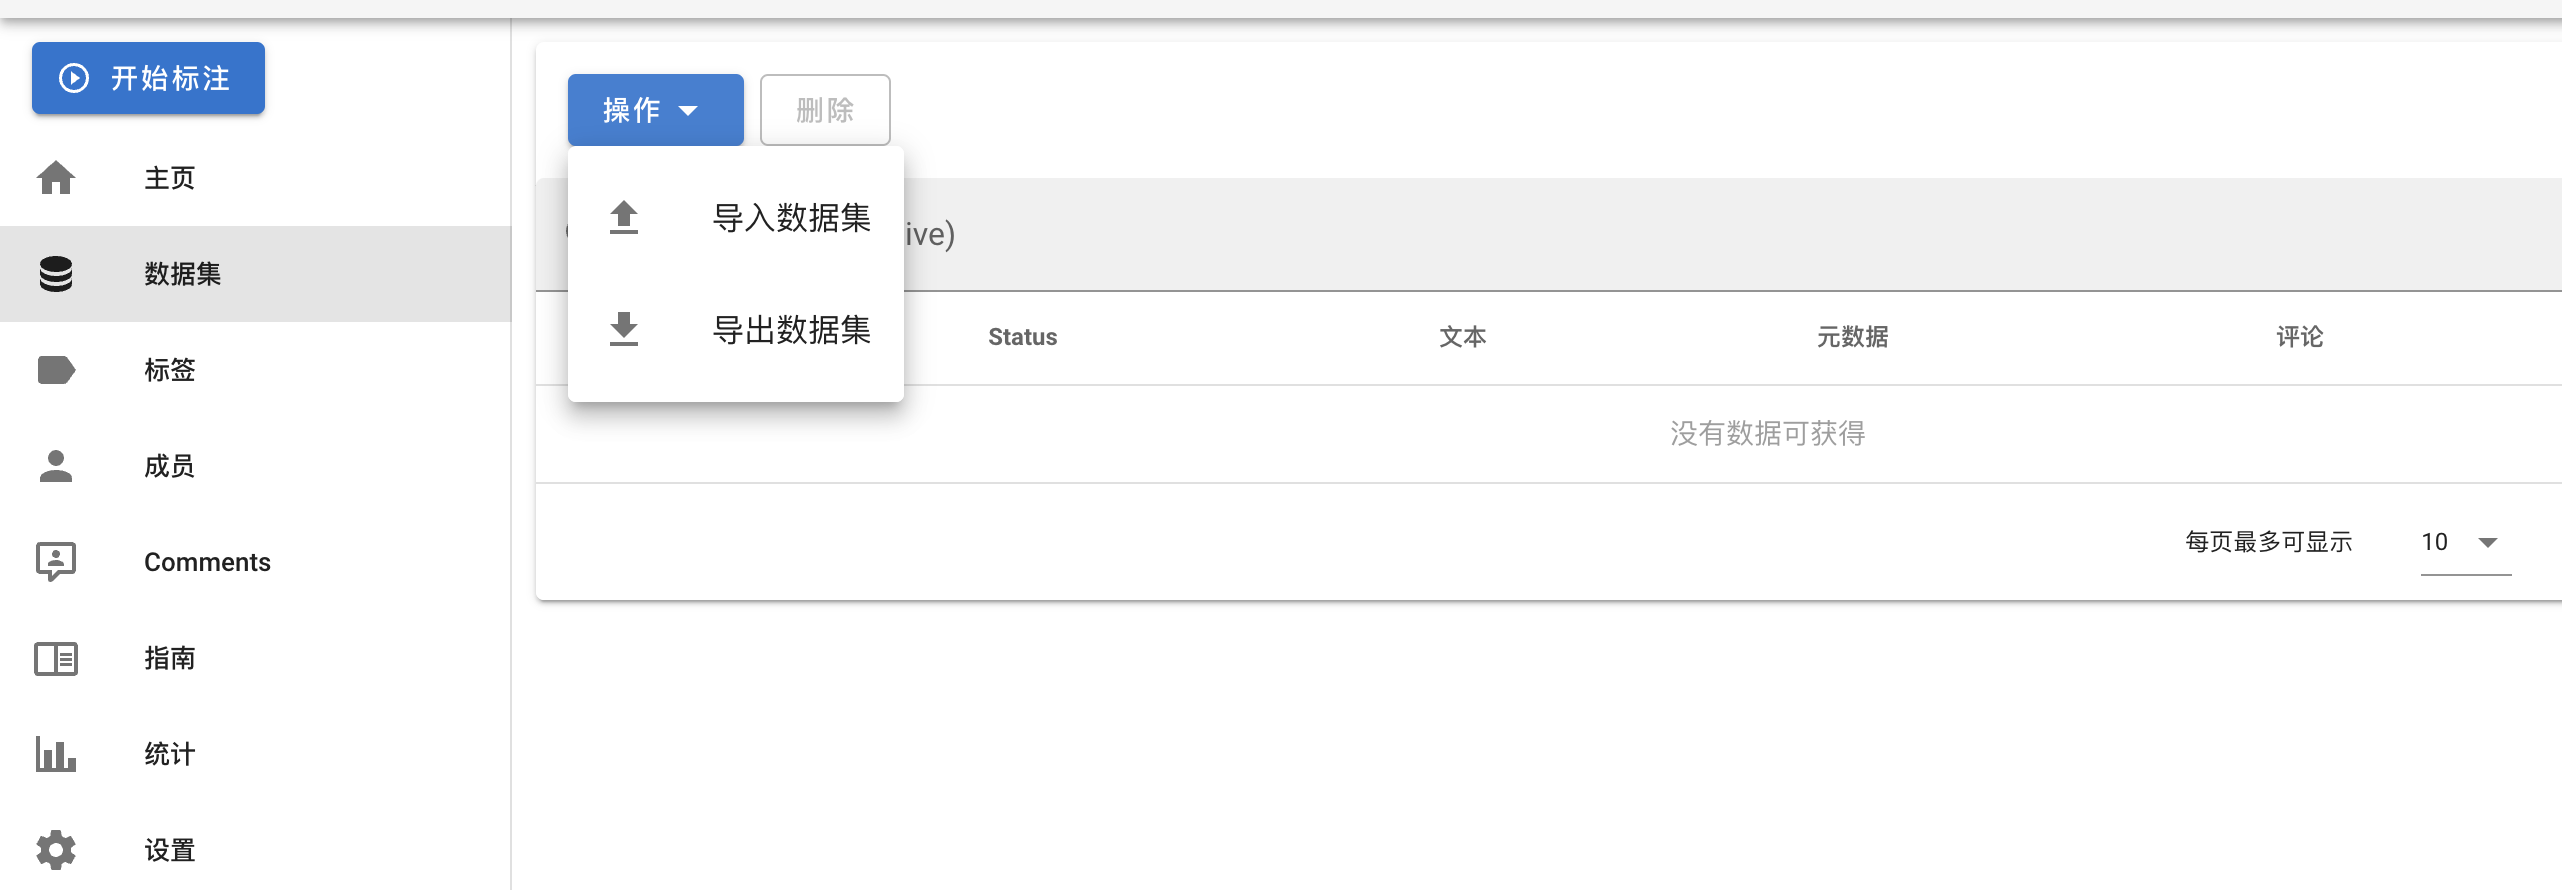
Task: Click the settings gear icon
Action: click(56, 850)
